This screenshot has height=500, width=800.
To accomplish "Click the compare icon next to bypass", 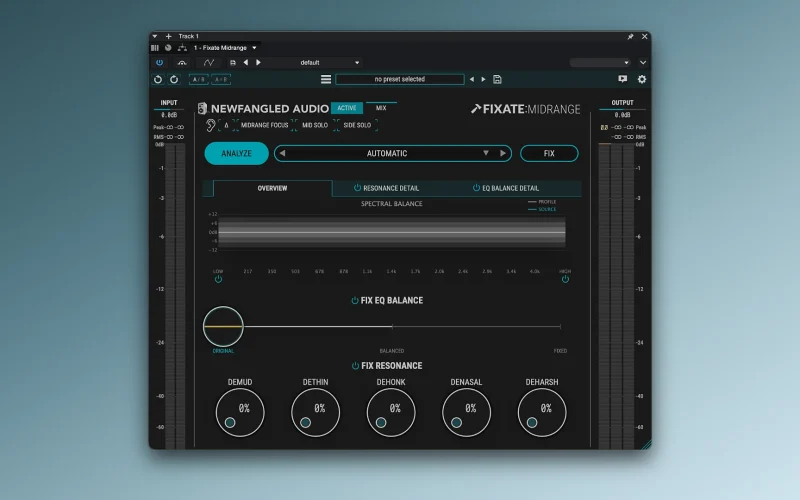I will click(x=182, y=63).
